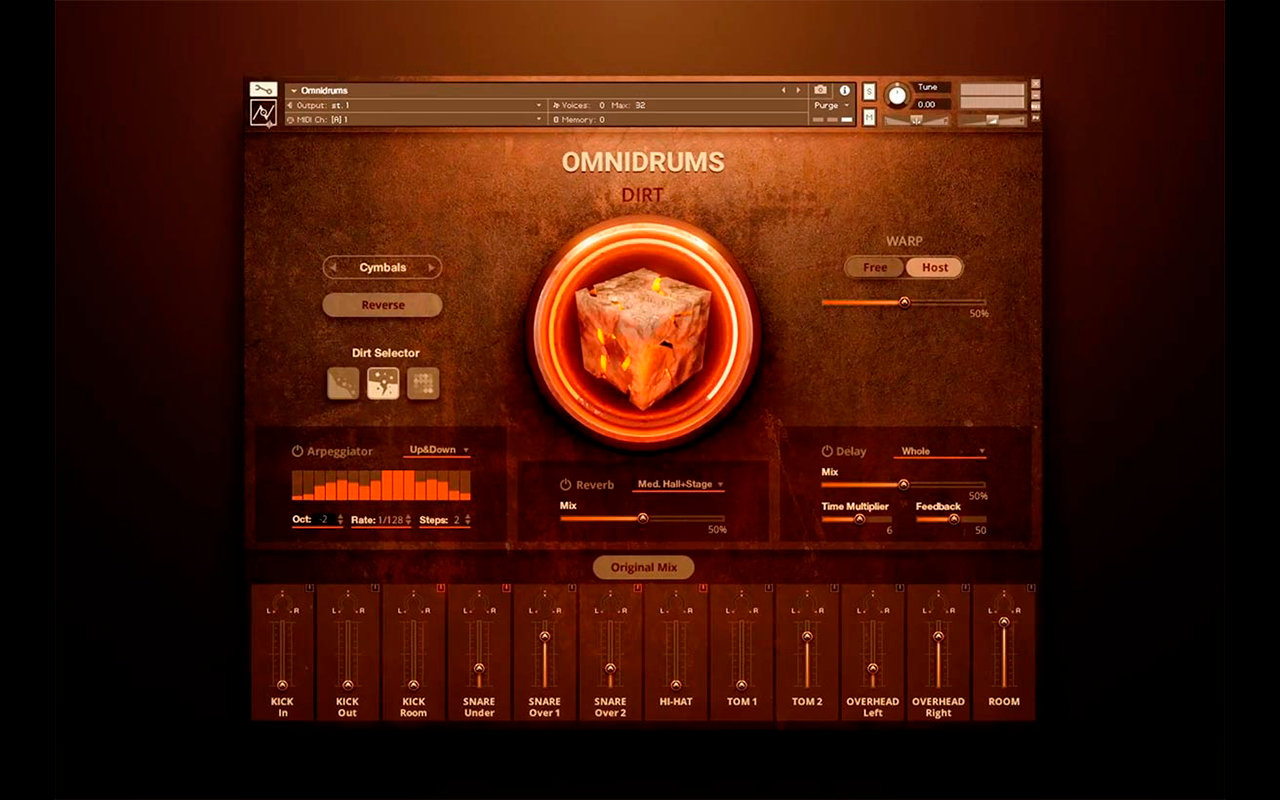Viewport: 1280px width, 800px height.
Task: Click the Reverse button
Action: (x=382, y=305)
